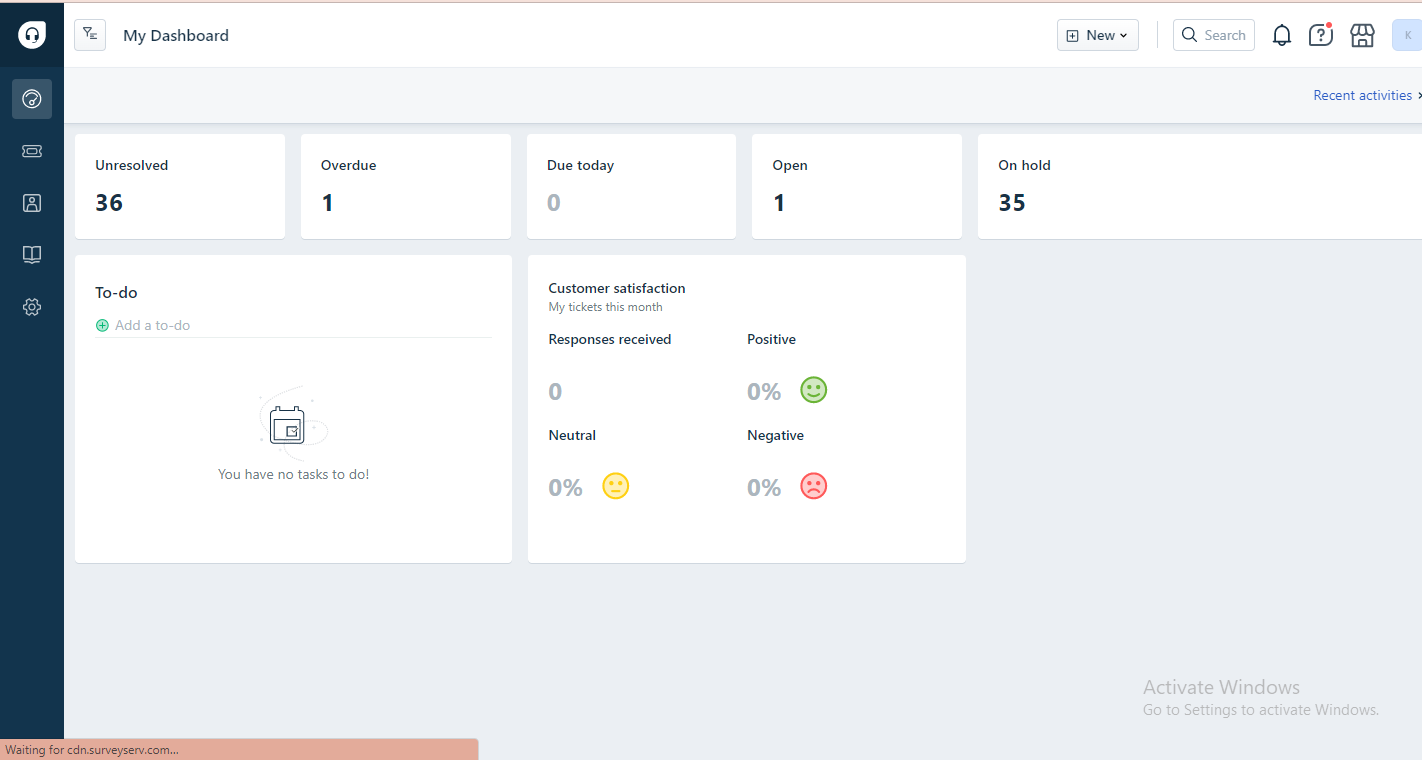Click the Neutral label
The image size is (1422, 760).
572,435
